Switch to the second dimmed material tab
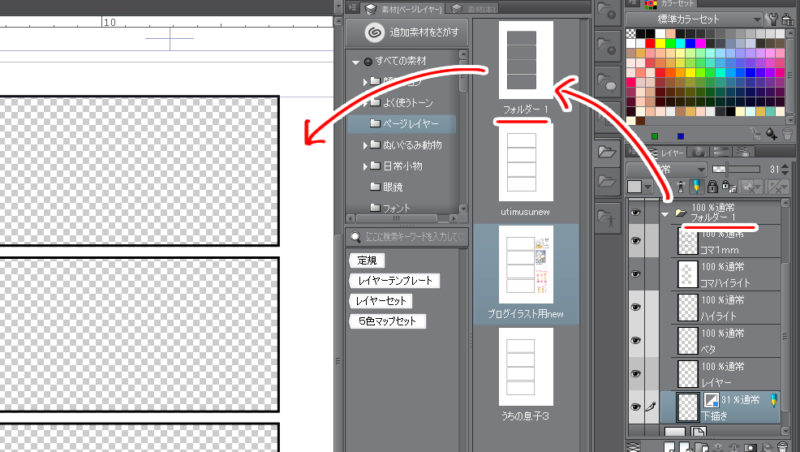Image resolution: width=800 pixels, height=452 pixels. 473,8
